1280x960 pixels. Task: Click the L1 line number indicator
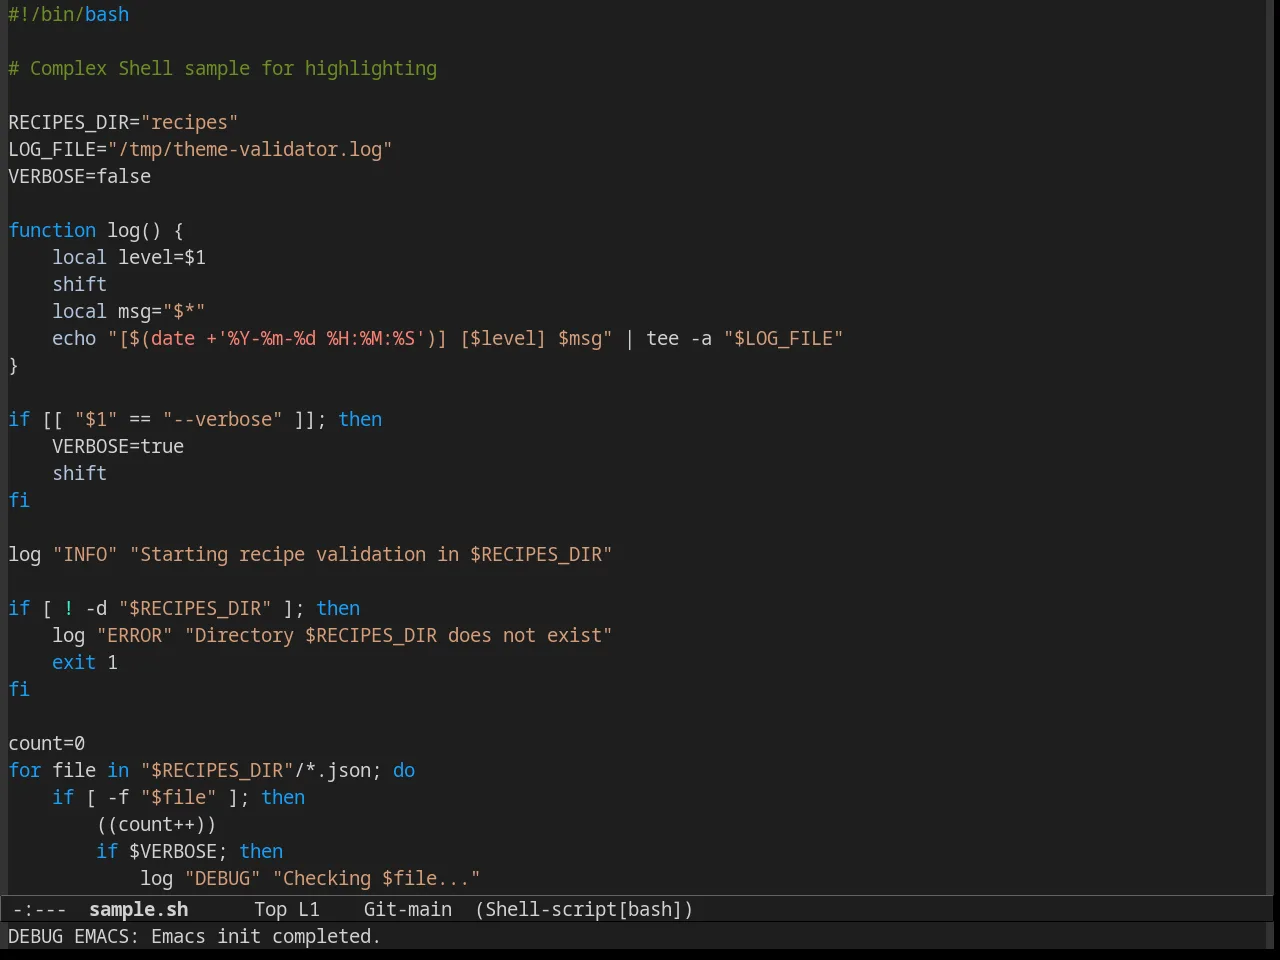[x=308, y=909]
